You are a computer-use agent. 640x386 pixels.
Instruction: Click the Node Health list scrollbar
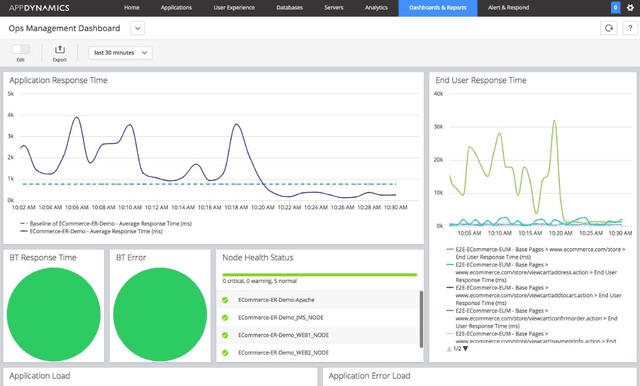click(421, 319)
